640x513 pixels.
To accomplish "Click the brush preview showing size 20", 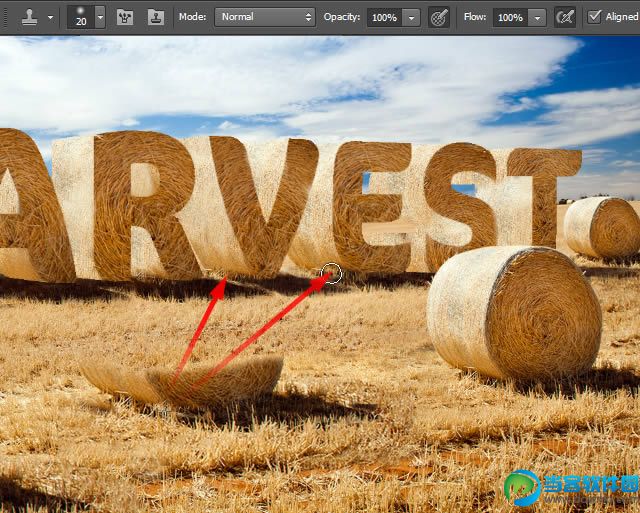I will point(81,17).
